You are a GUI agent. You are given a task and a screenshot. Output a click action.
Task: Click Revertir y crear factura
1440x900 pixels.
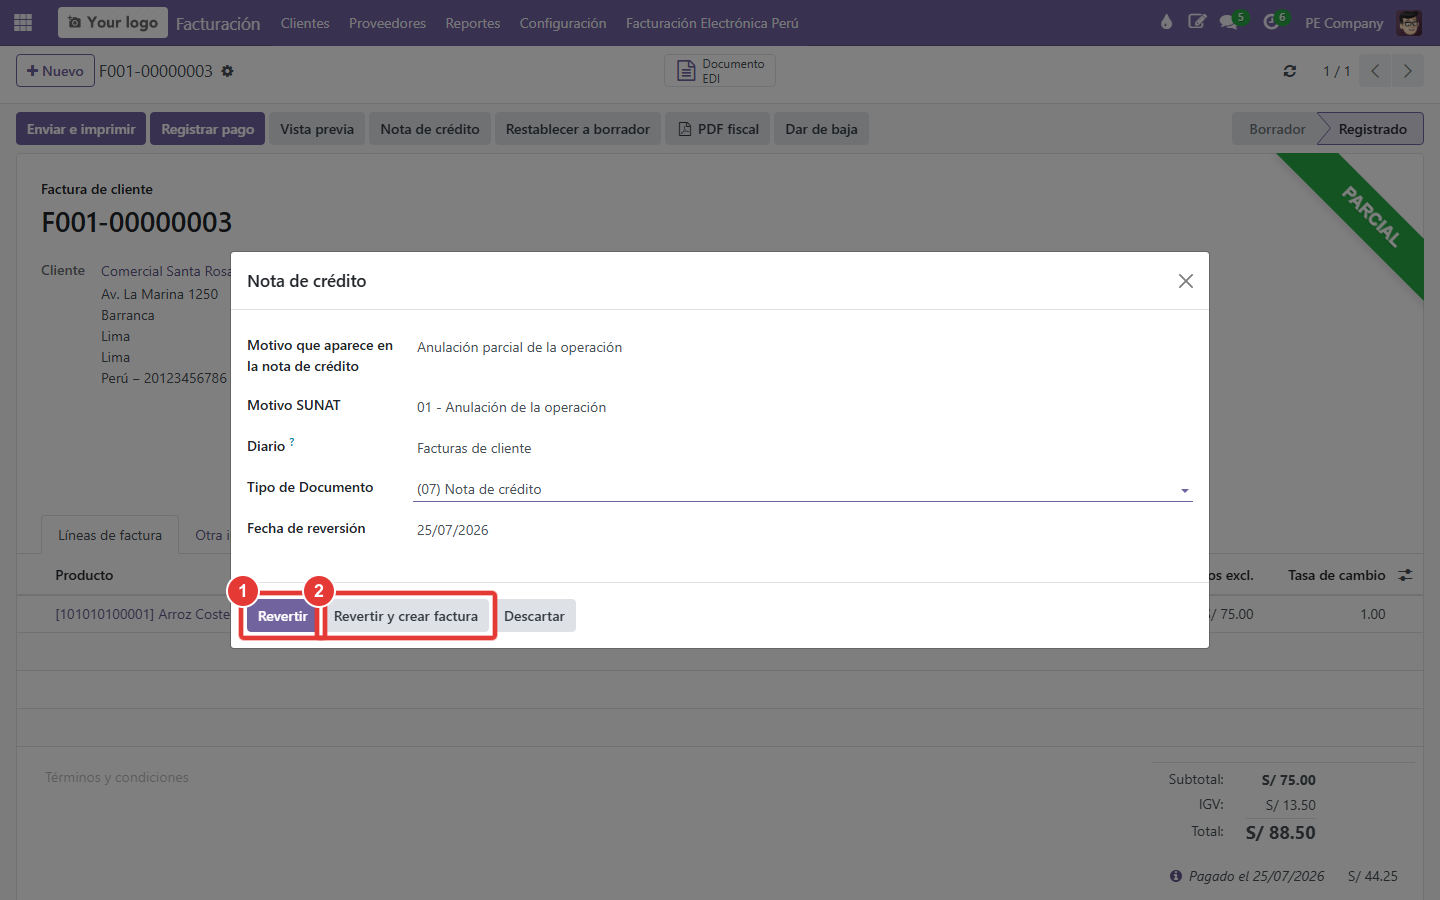click(x=406, y=616)
